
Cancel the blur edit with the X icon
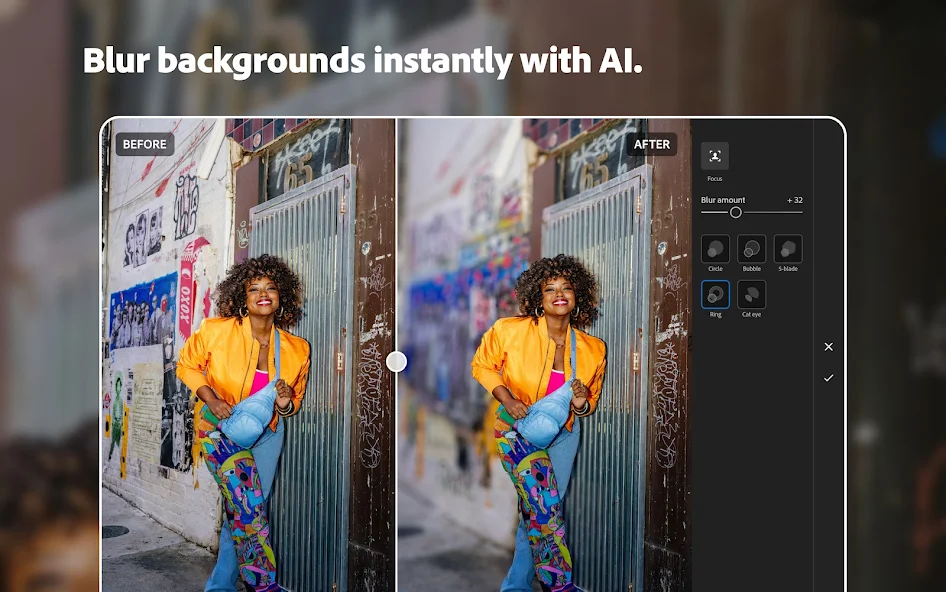pos(828,347)
